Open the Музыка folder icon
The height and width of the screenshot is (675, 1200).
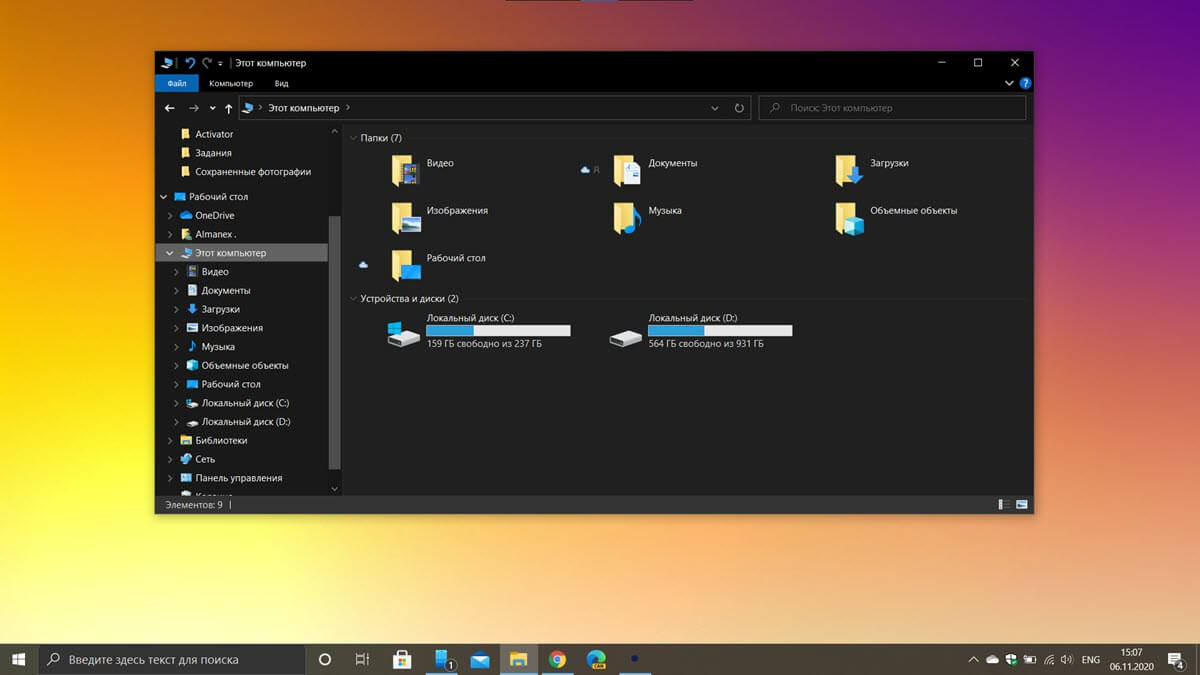click(x=626, y=218)
